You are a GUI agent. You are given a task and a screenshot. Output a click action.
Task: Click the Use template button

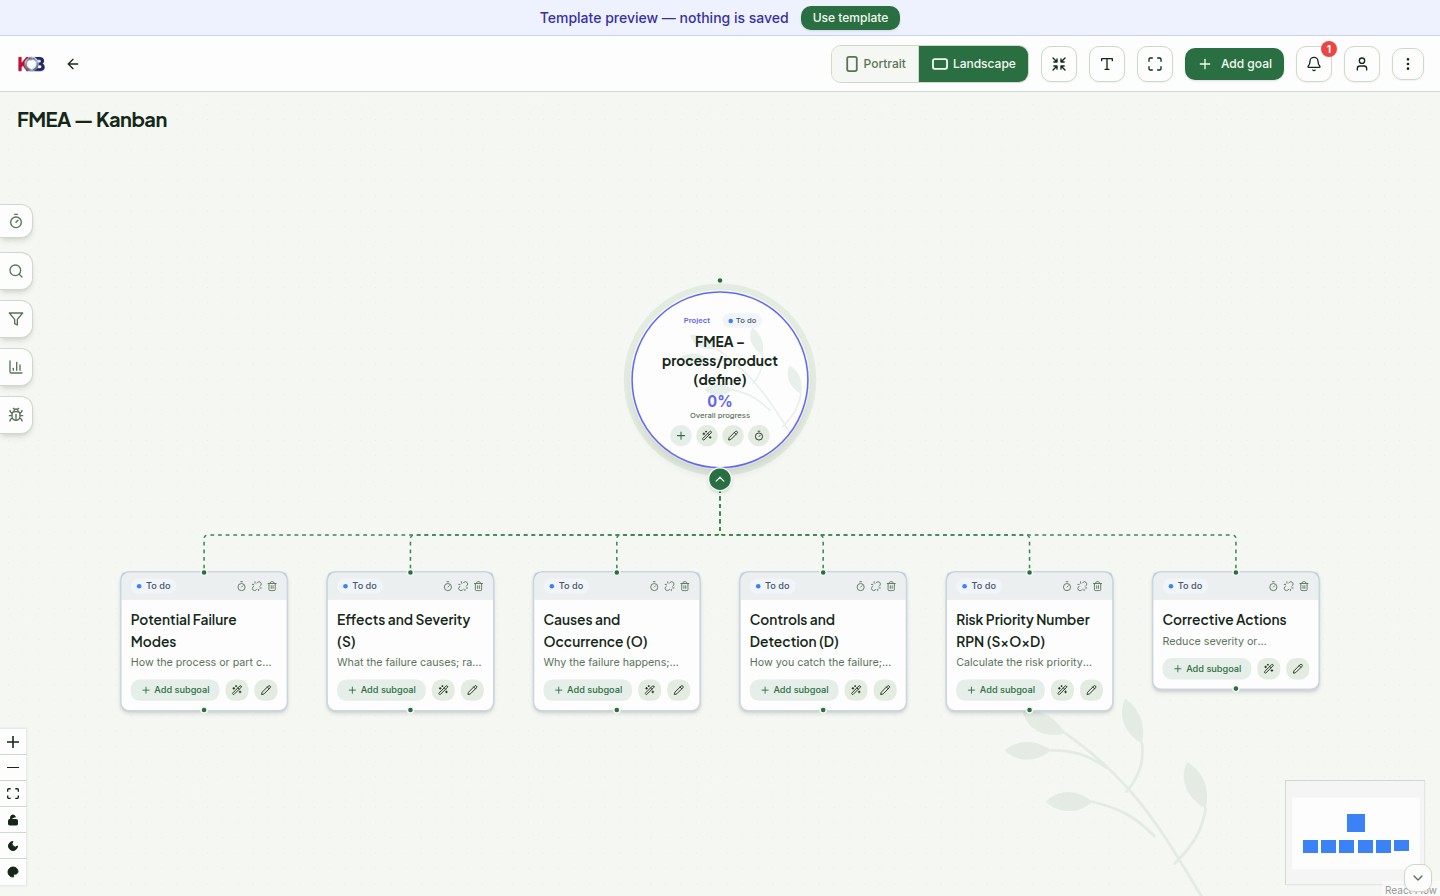pyautogui.click(x=850, y=18)
